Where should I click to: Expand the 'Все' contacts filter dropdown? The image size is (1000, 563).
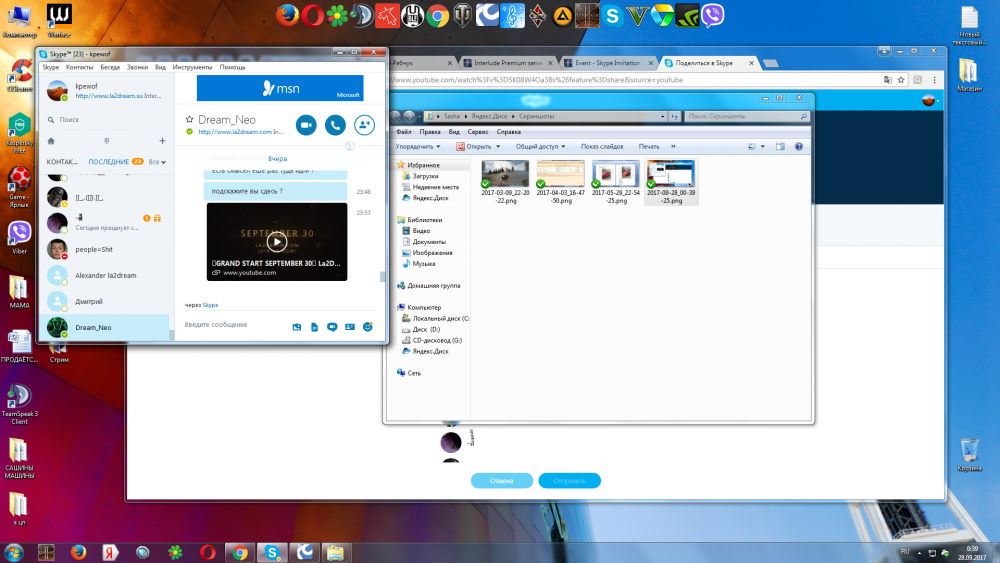point(155,161)
